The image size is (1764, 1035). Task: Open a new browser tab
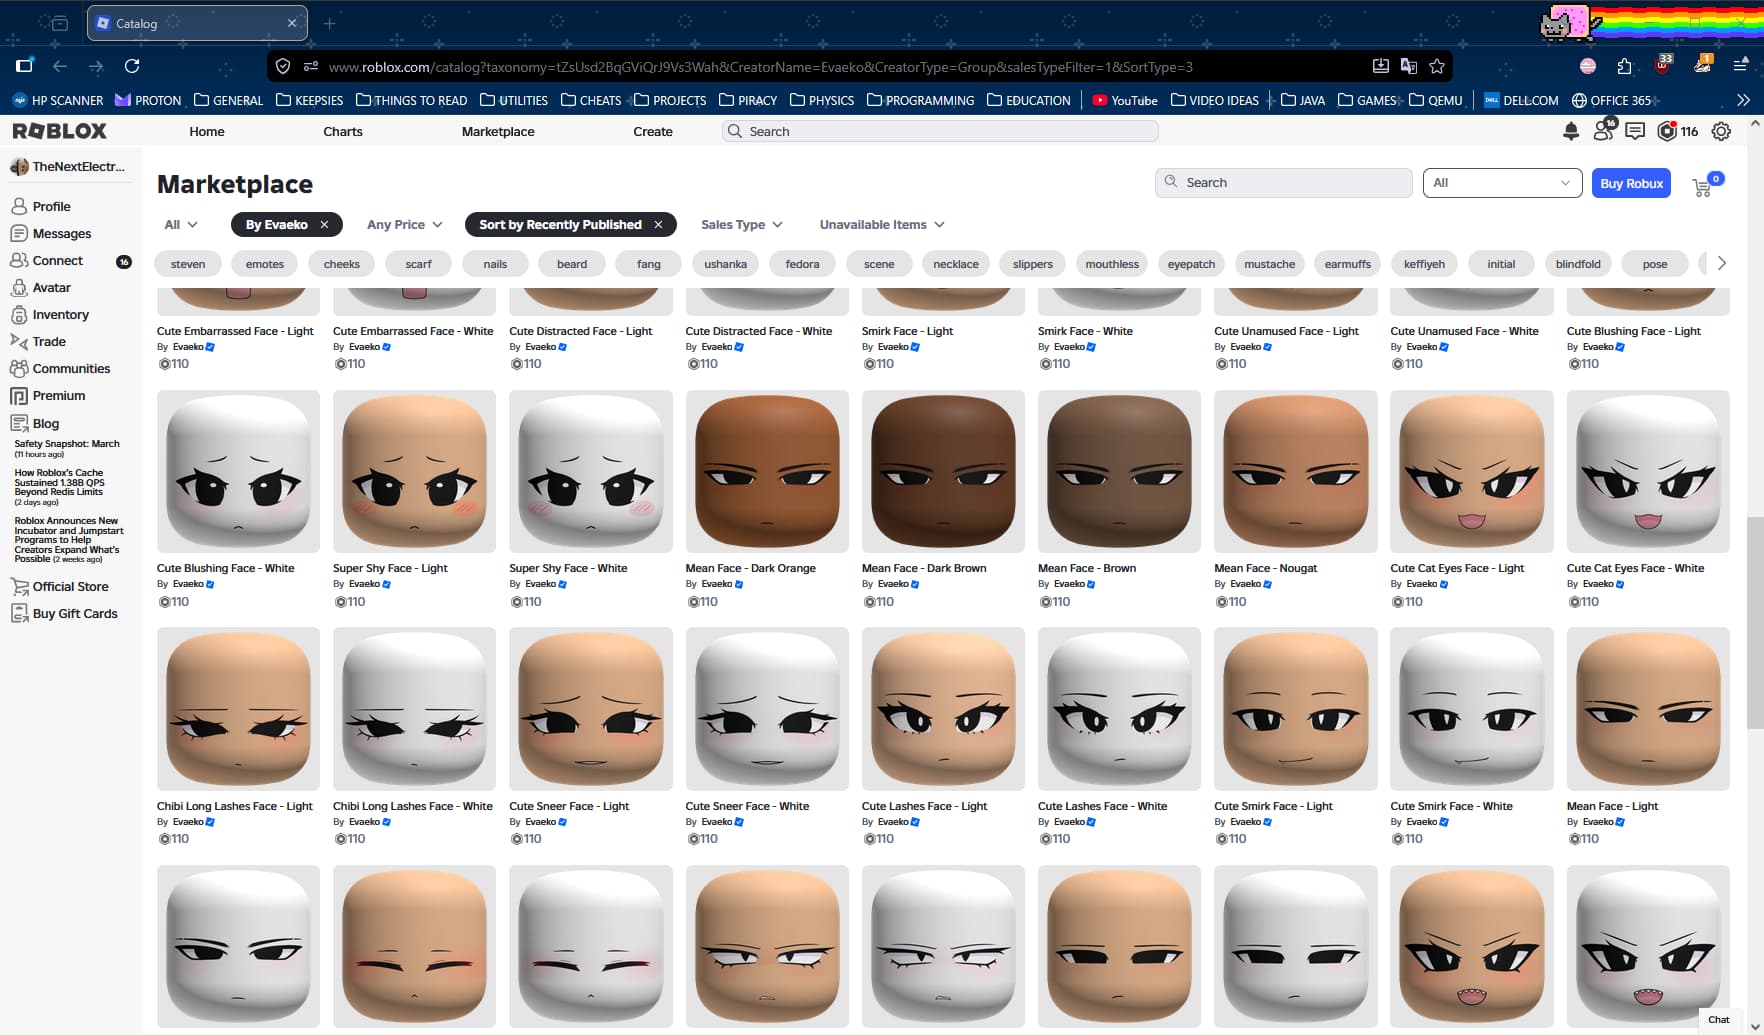click(x=330, y=23)
